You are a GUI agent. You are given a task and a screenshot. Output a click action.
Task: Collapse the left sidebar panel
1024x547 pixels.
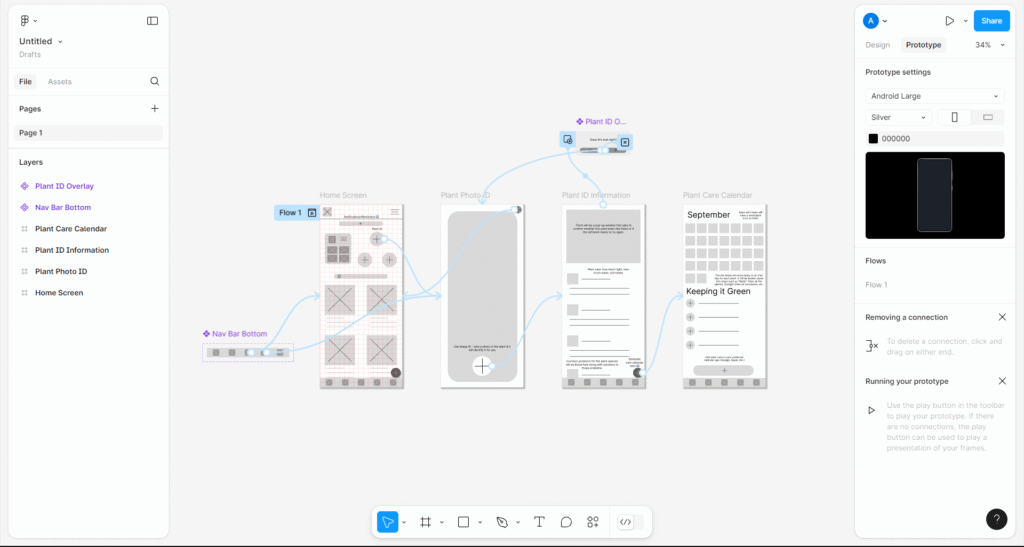tap(152, 20)
